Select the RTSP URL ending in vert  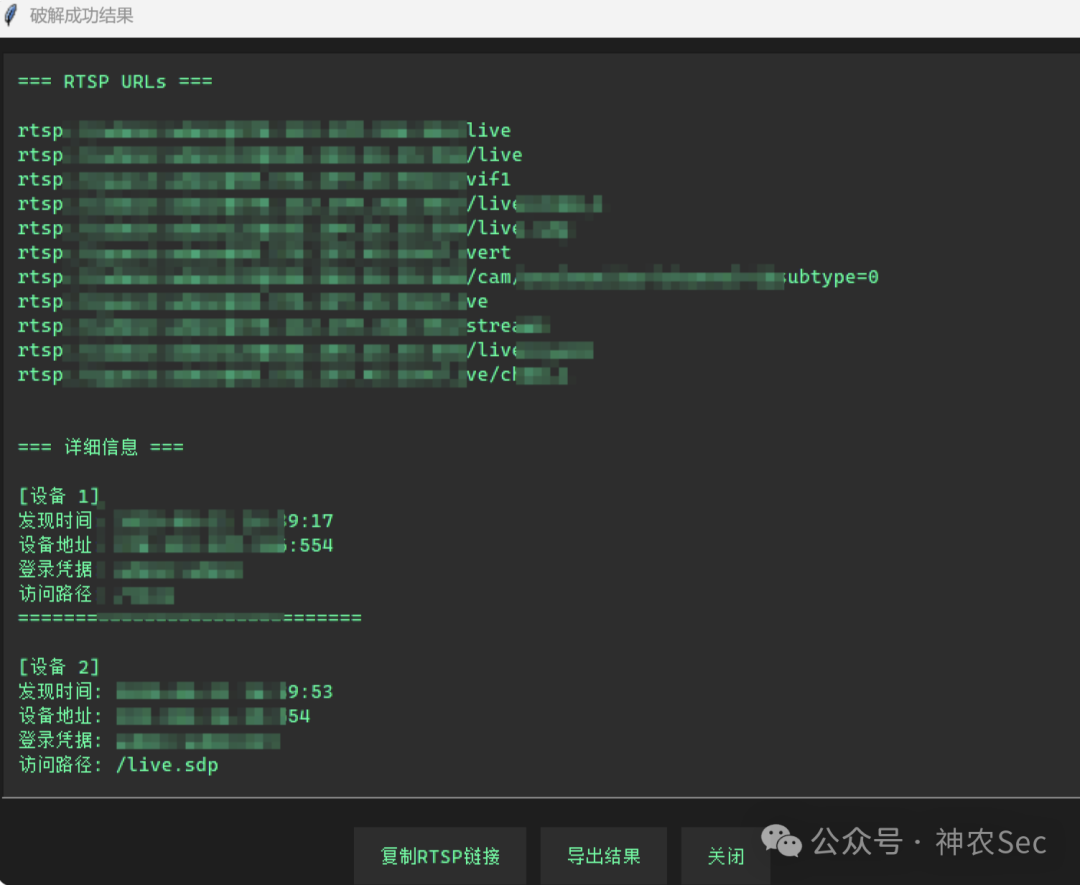264,253
